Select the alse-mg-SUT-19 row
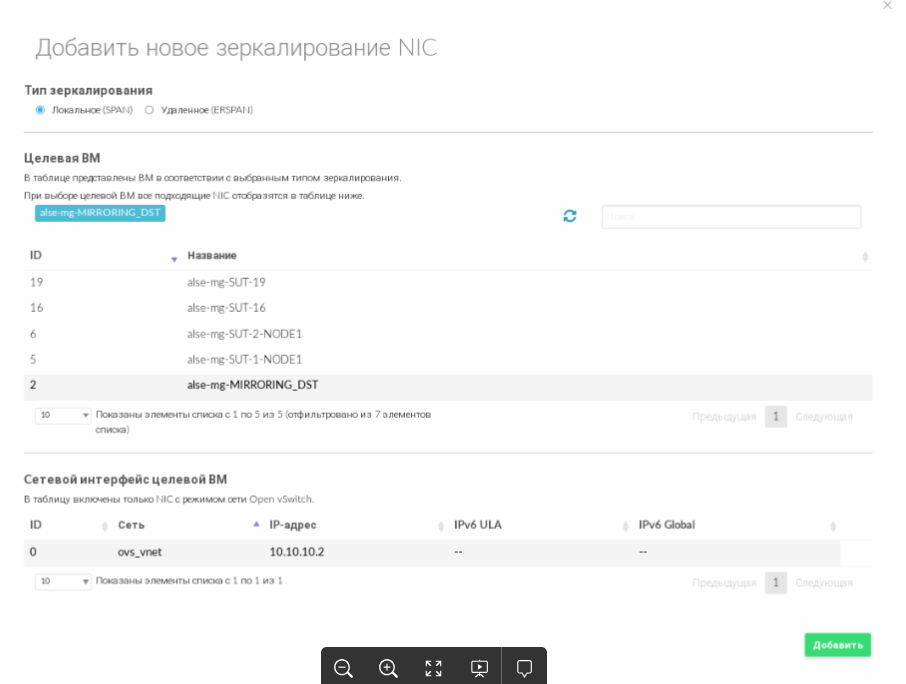Screen dimensions: 906x684 tap(448, 282)
